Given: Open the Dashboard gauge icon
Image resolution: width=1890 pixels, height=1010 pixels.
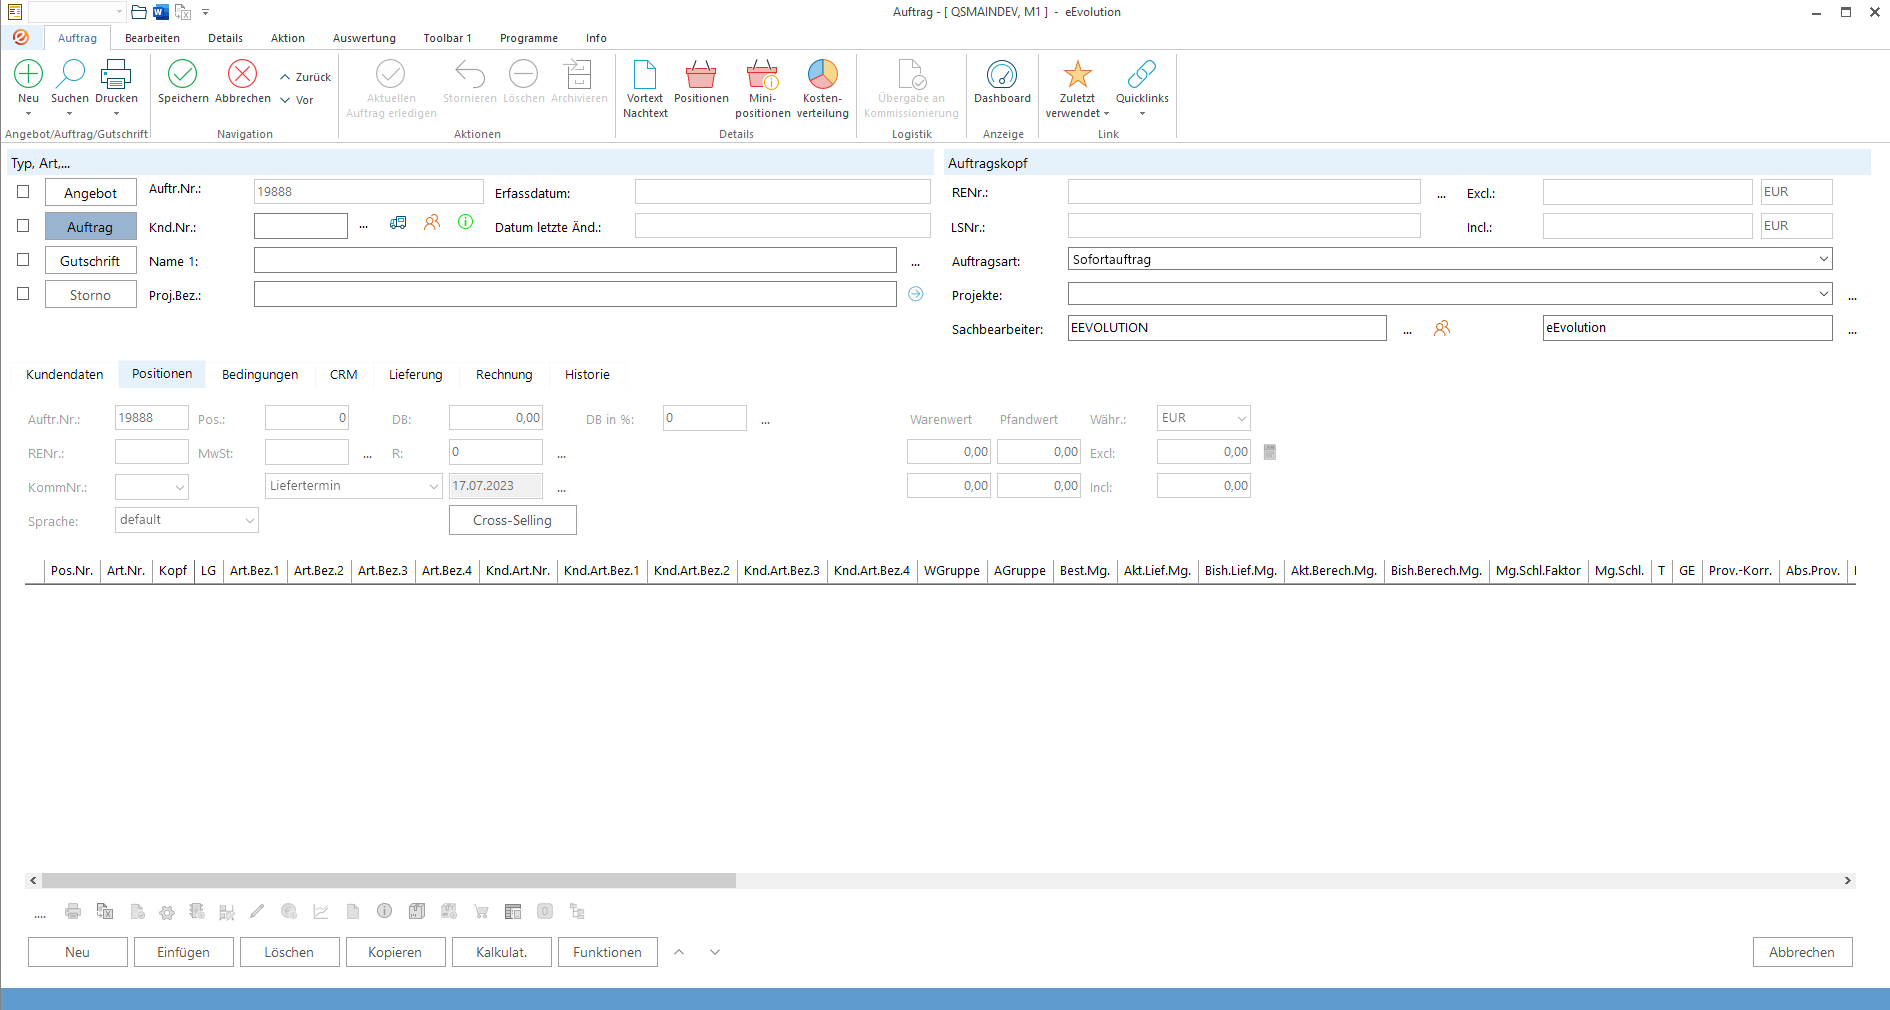Looking at the screenshot, I should pos(1002,74).
